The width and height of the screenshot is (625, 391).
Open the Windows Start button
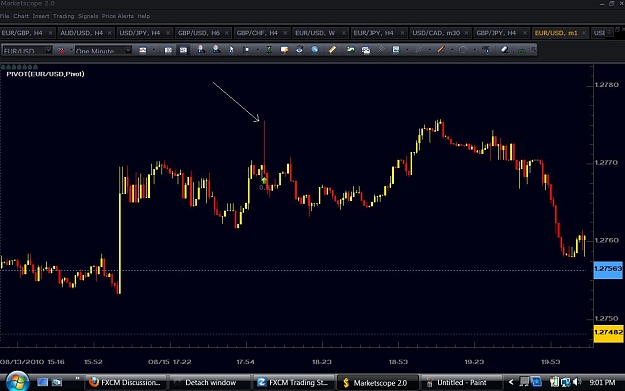(17, 382)
